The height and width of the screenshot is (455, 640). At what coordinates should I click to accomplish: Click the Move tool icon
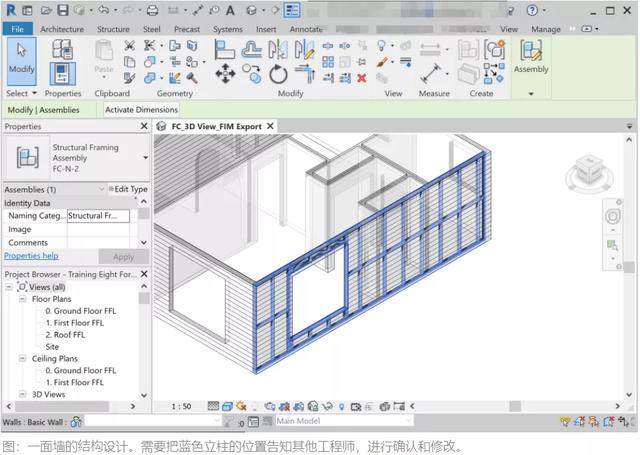(225, 73)
